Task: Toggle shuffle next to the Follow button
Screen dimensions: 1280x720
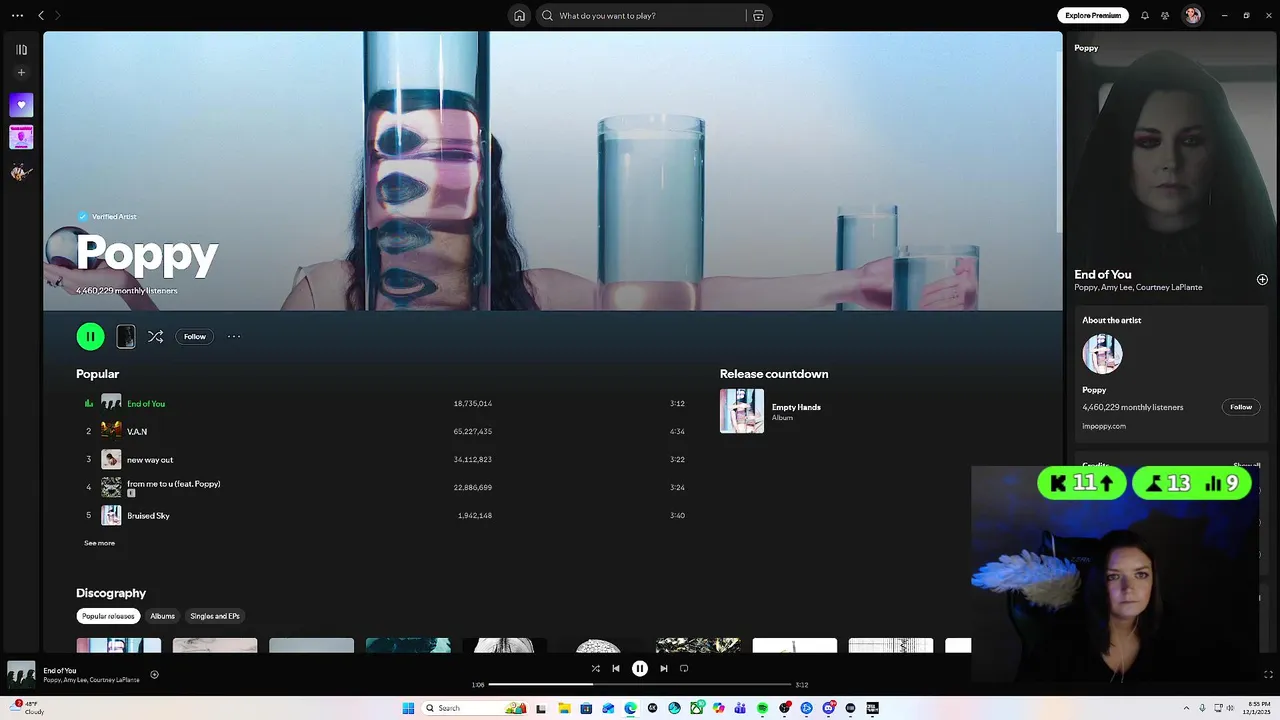Action: [x=155, y=337]
